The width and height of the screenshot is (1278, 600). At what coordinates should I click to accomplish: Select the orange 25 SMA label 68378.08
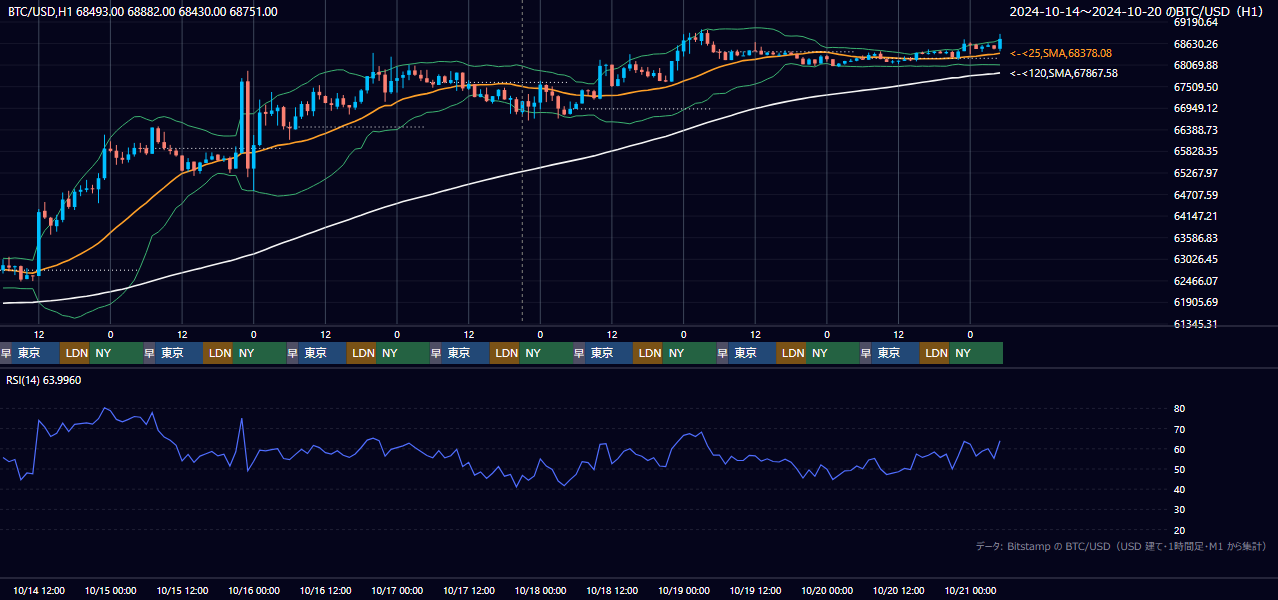click(x=1061, y=53)
